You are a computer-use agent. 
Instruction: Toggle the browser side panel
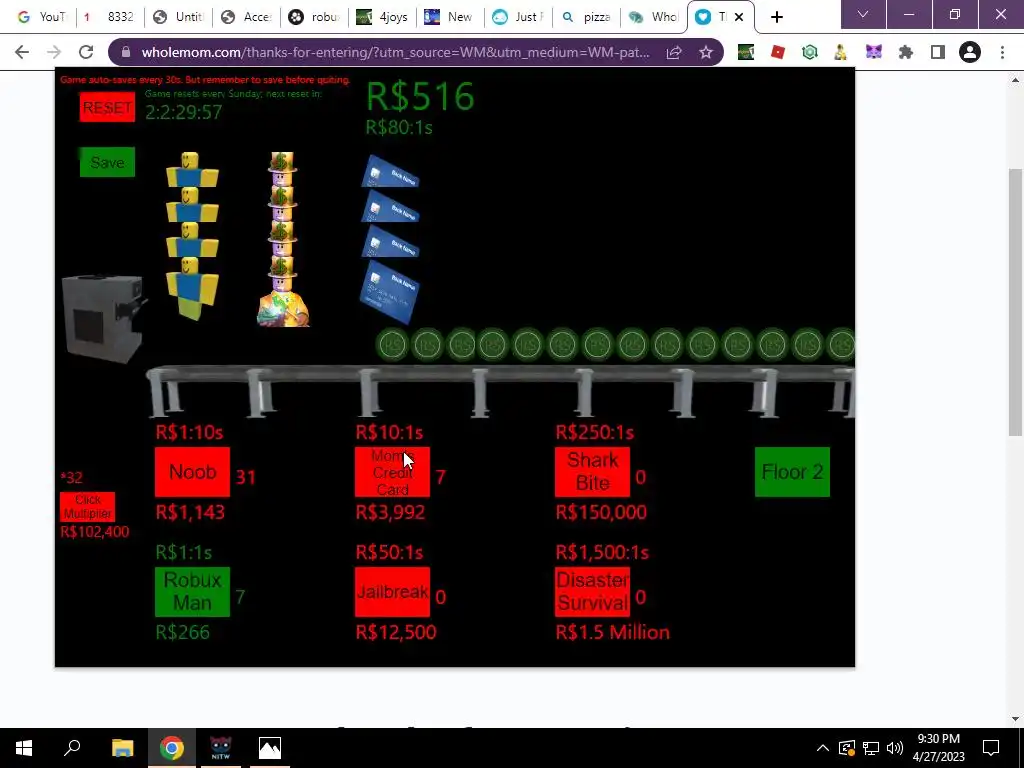click(938, 52)
